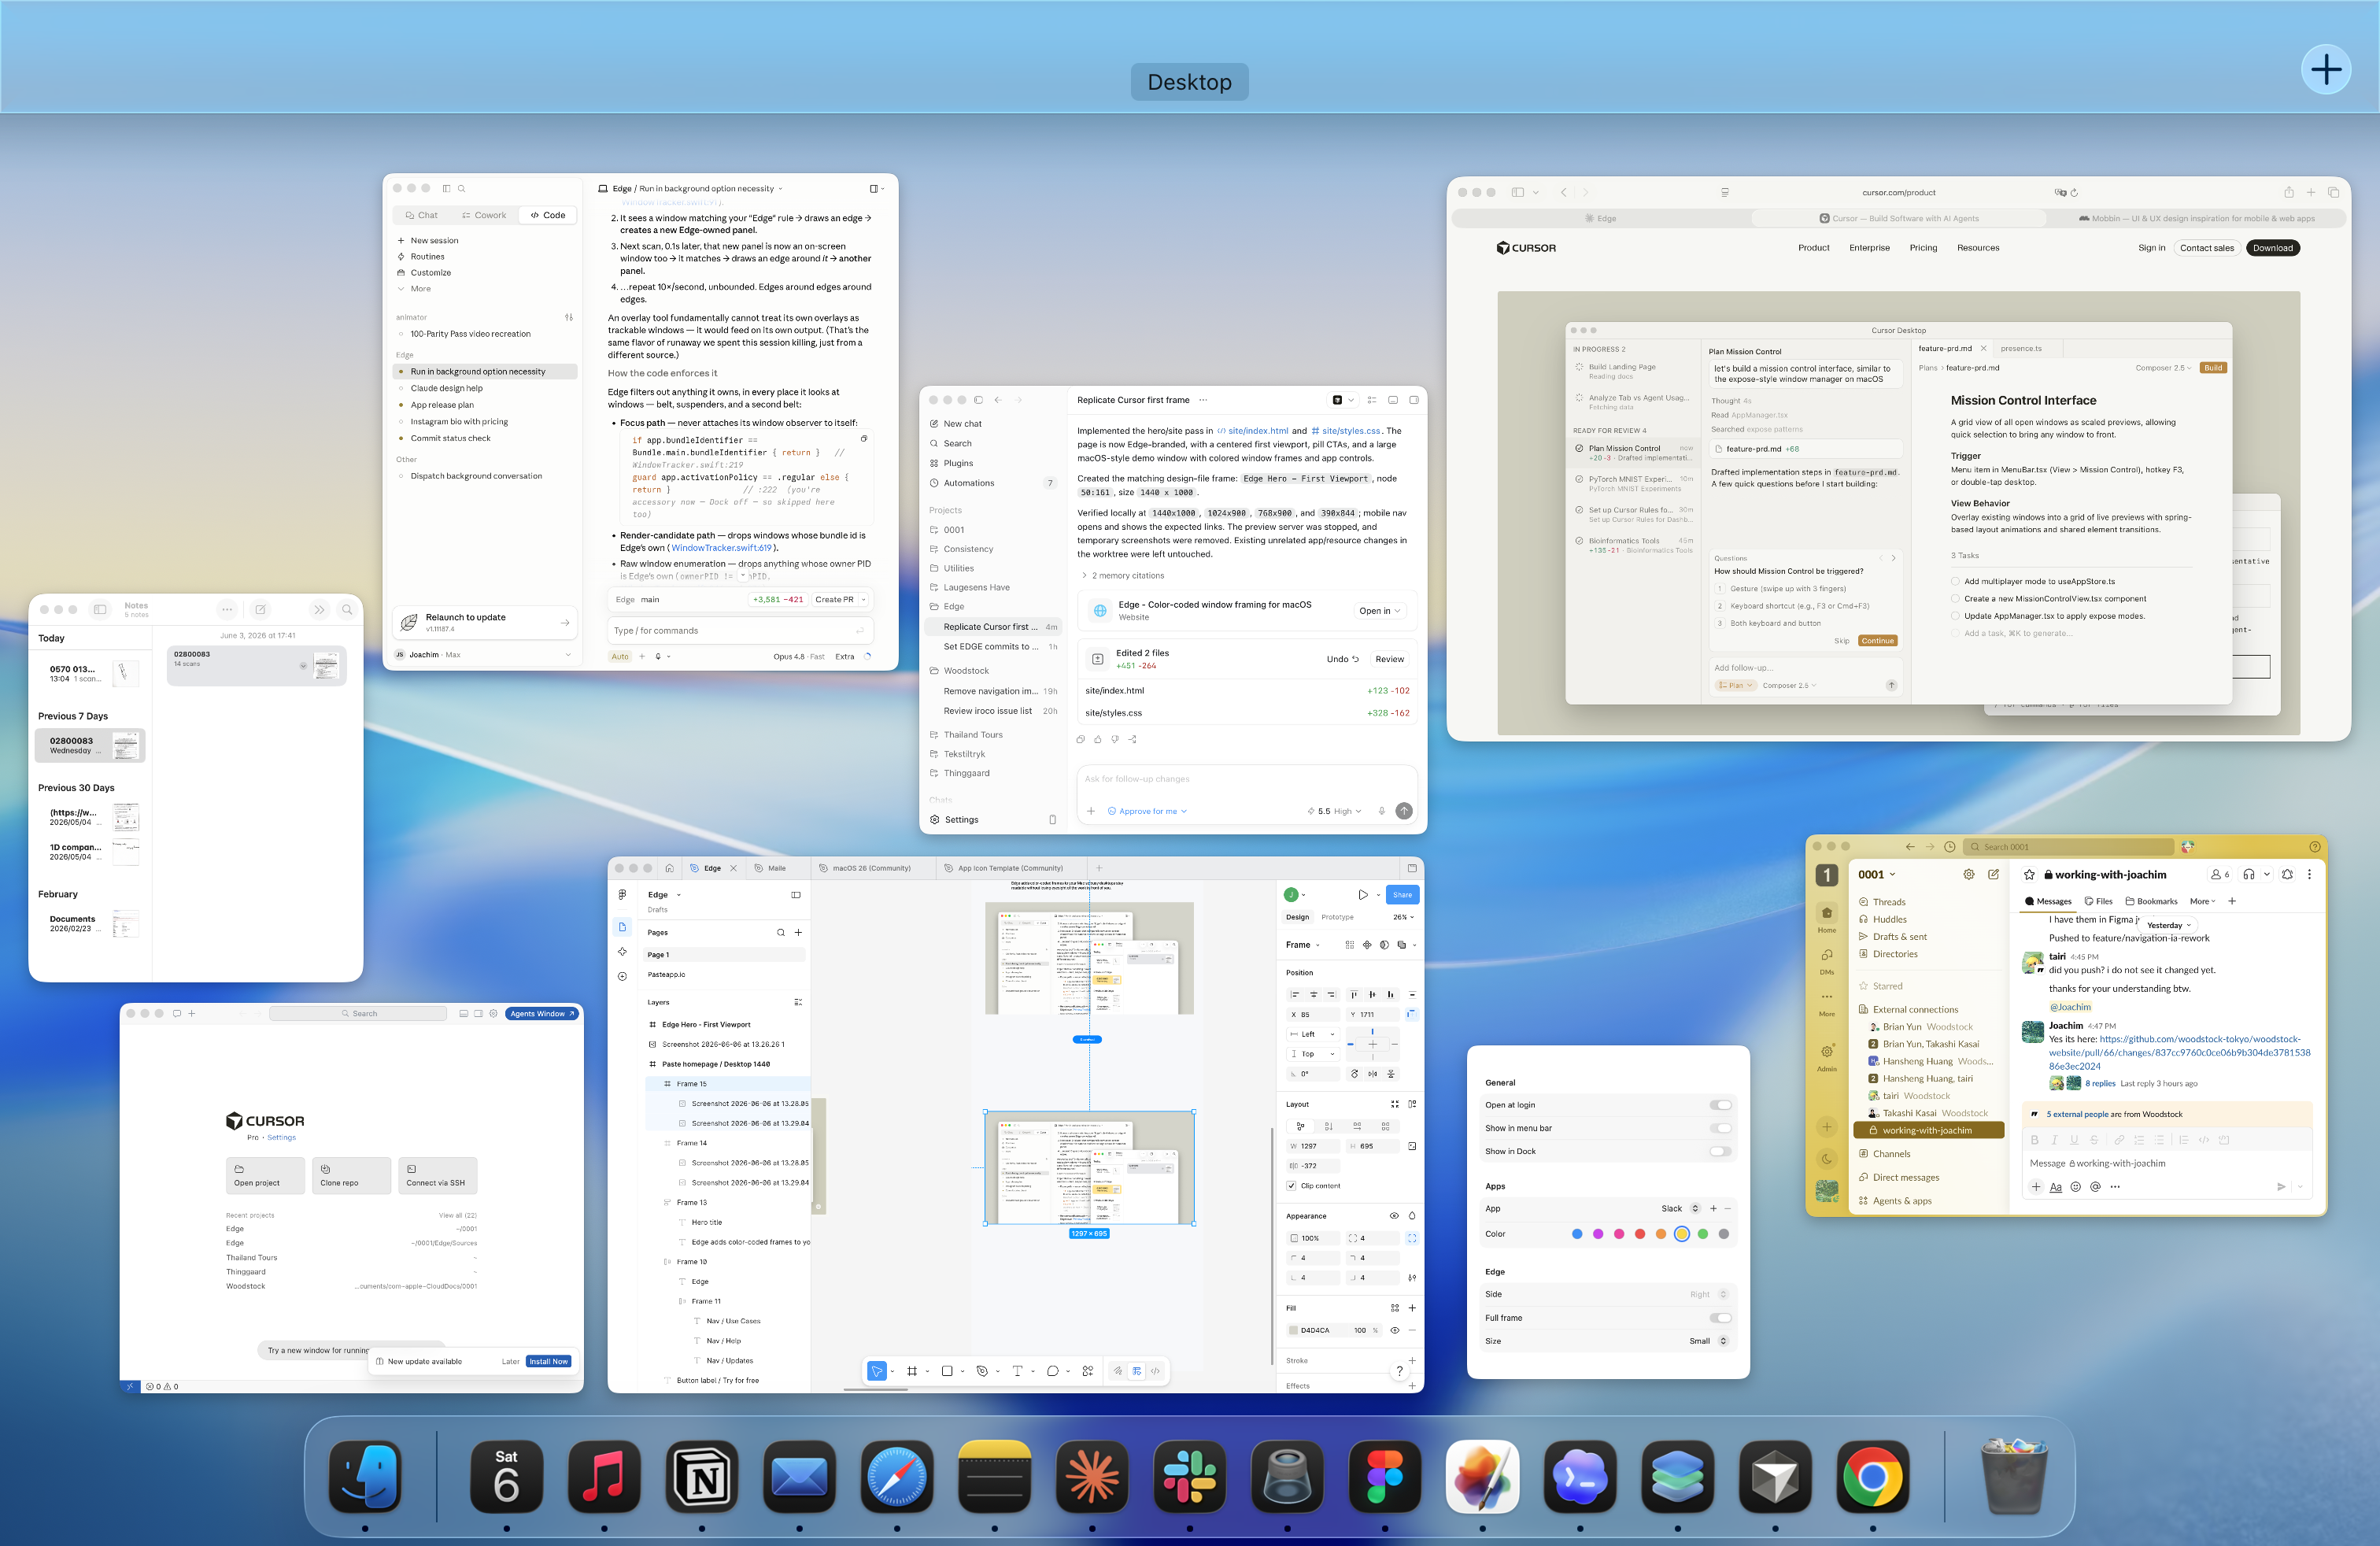Screen dimensions: 2380x1546
Task: Switch Figma to Dev Mode code icon
Action: [x=1155, y=1371]
